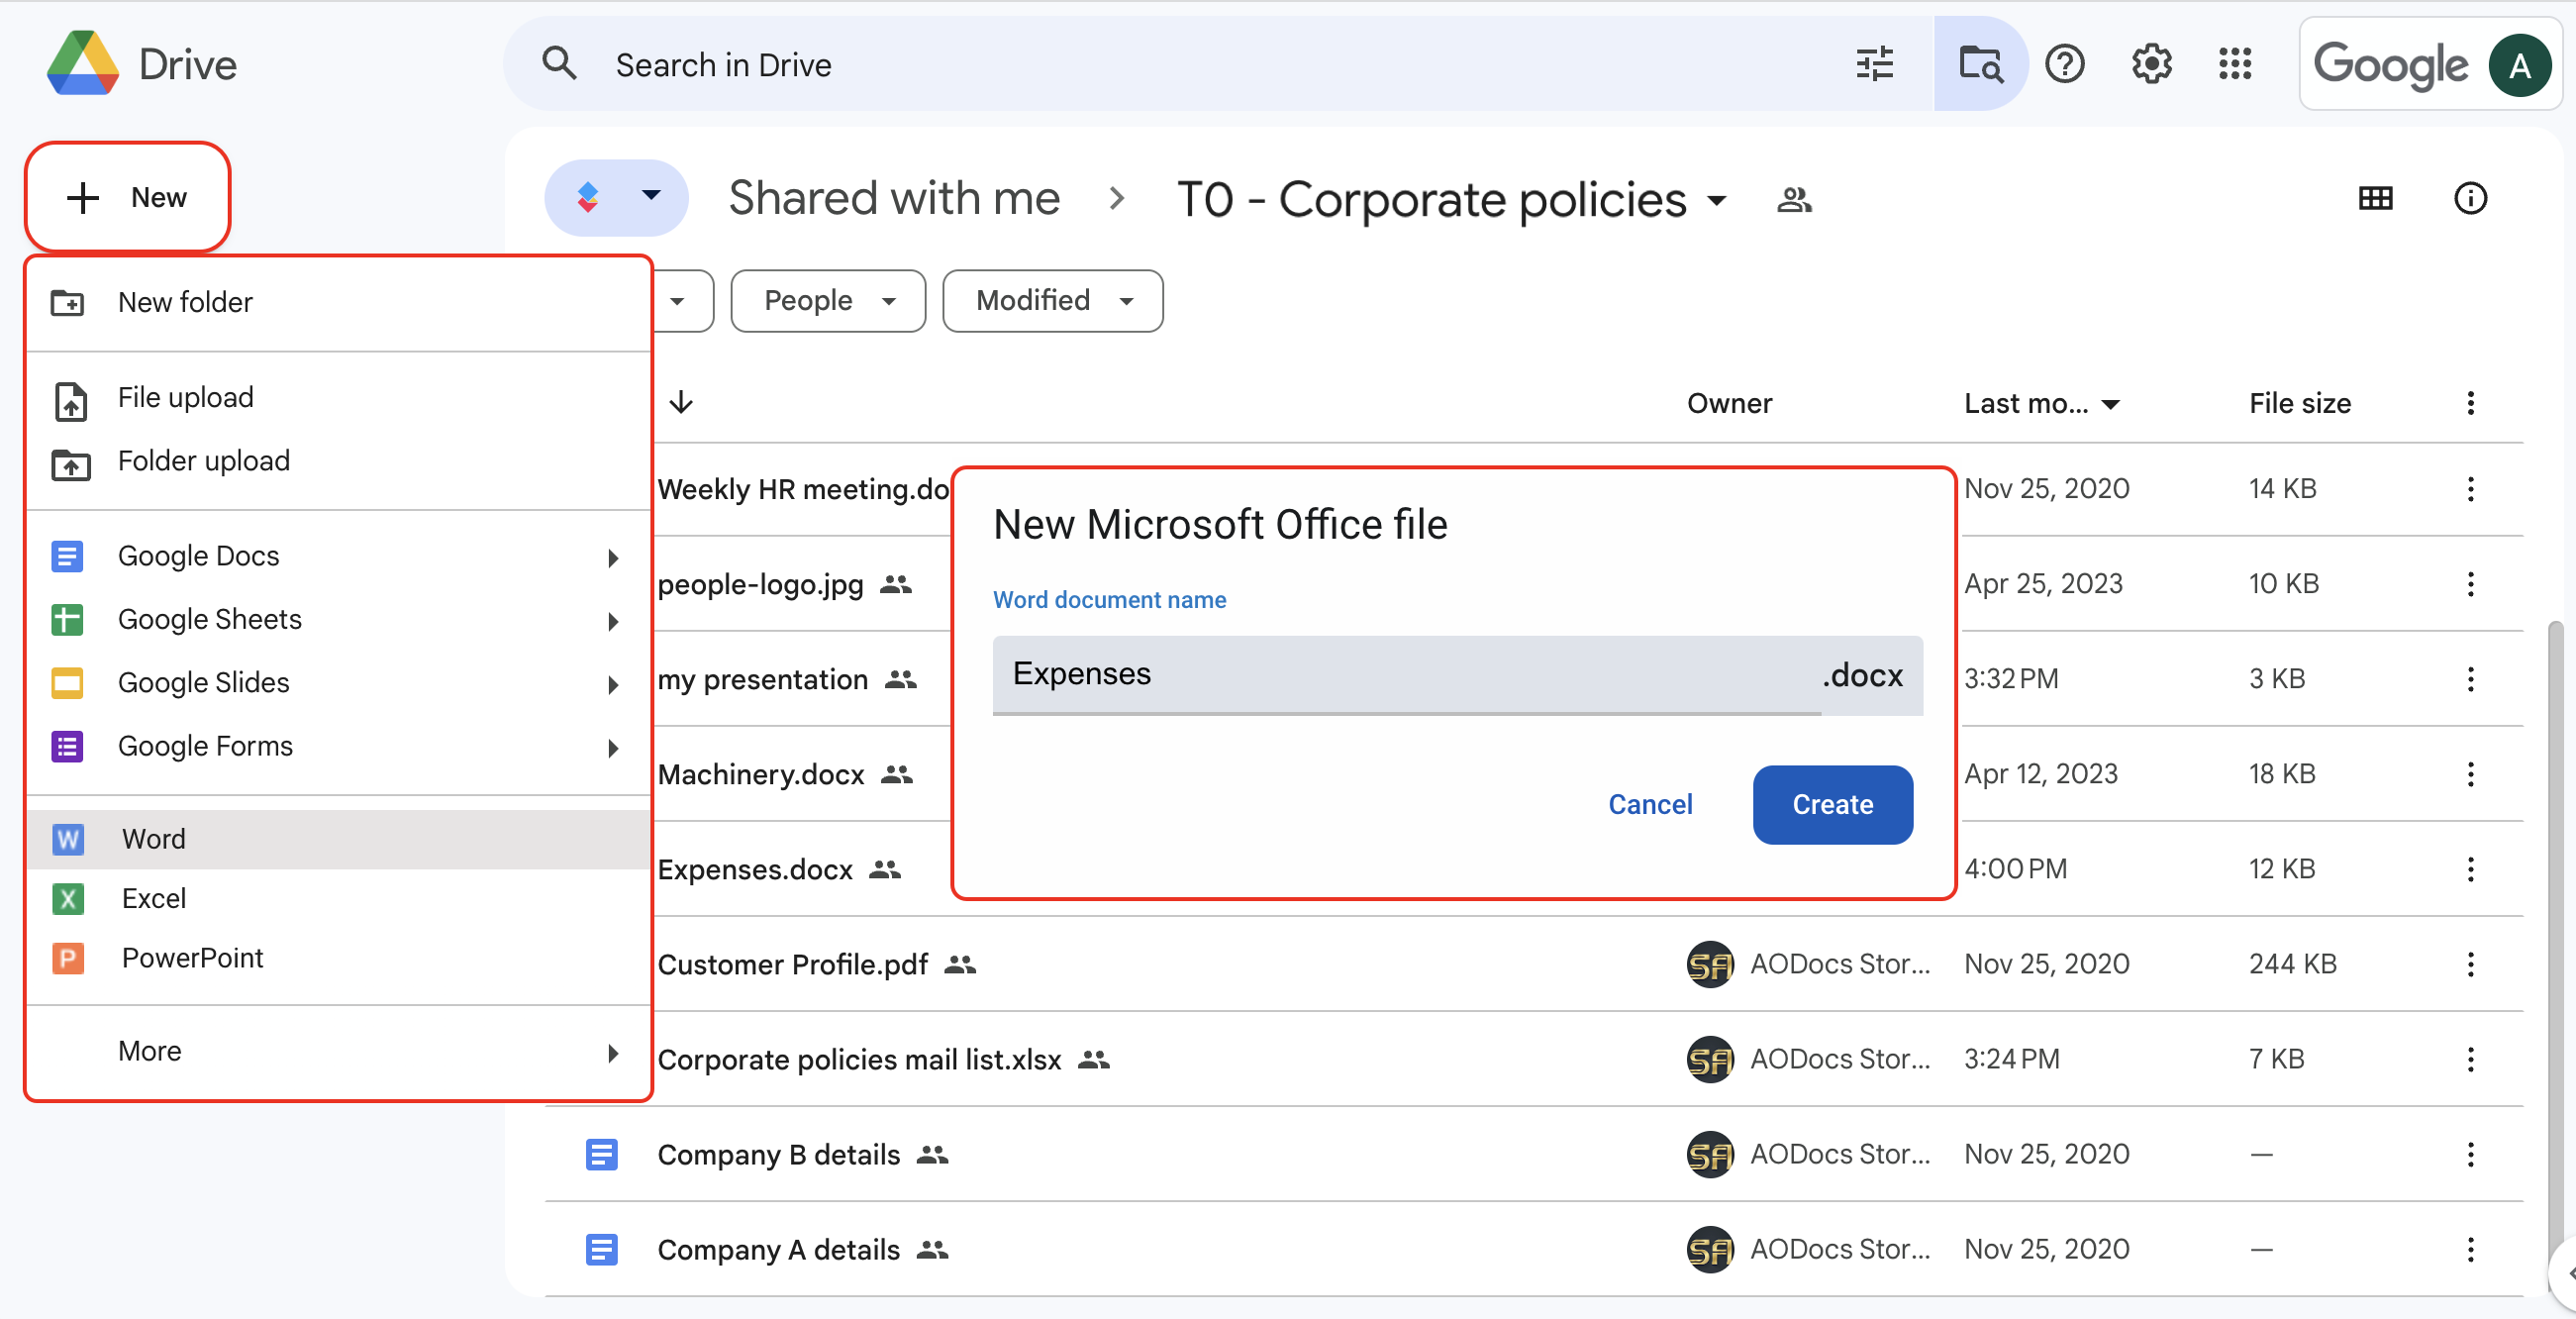
Task: Cancel the New Microsoft Office file dialog
Action: (x=1650, y=804)
